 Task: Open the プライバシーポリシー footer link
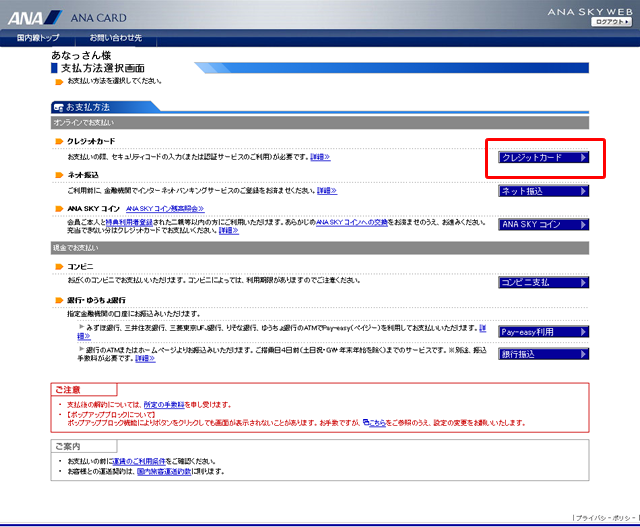[605, 518]
